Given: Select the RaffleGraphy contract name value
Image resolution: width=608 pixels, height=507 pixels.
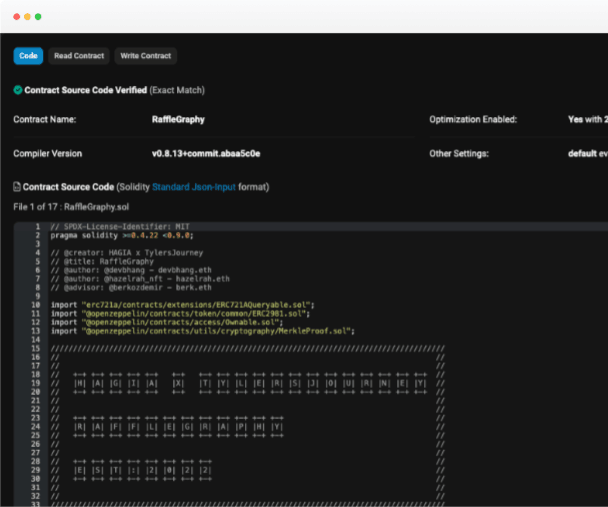Looking at the screenshot, I should tap(178, 120).
